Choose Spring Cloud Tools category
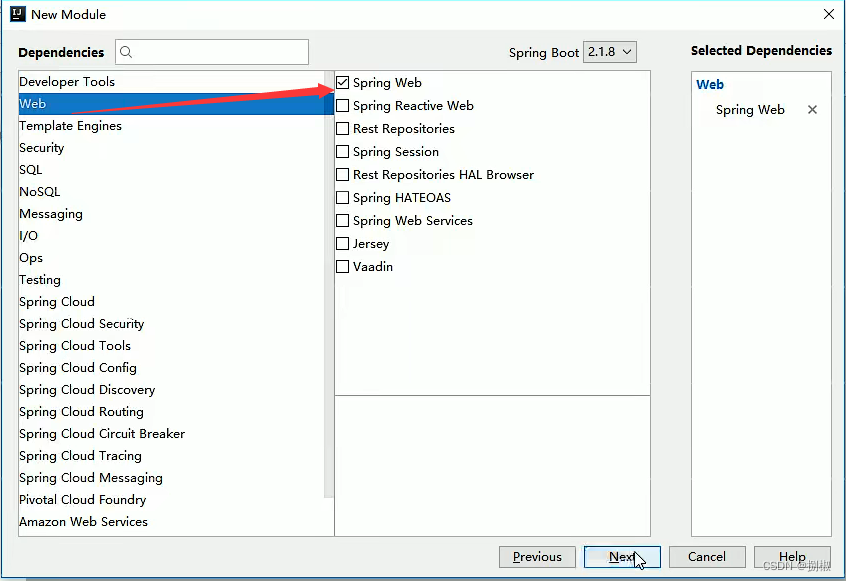This screenshot has width=846, height=581. [172, 346]
